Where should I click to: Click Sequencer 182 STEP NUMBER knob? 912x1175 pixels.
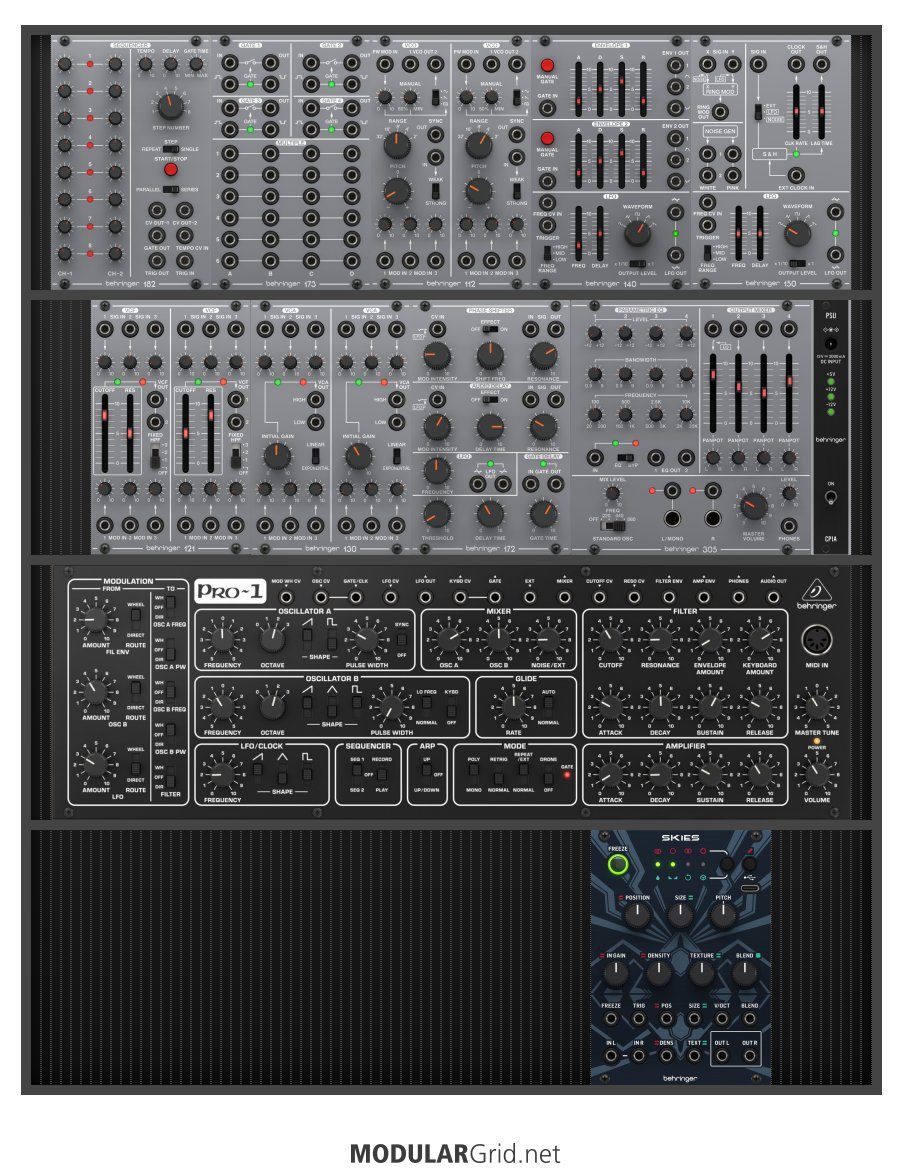click(x=171, y=106)
